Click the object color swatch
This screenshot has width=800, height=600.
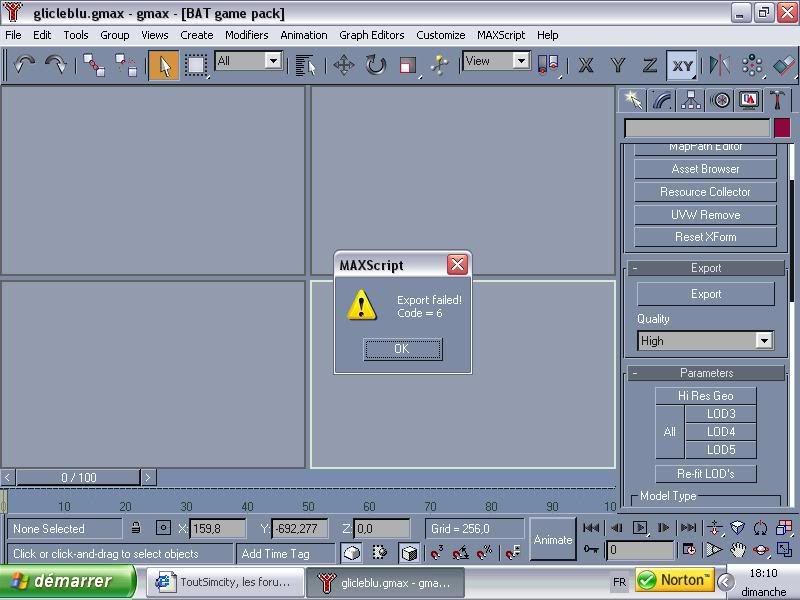[x=782, y=128]
